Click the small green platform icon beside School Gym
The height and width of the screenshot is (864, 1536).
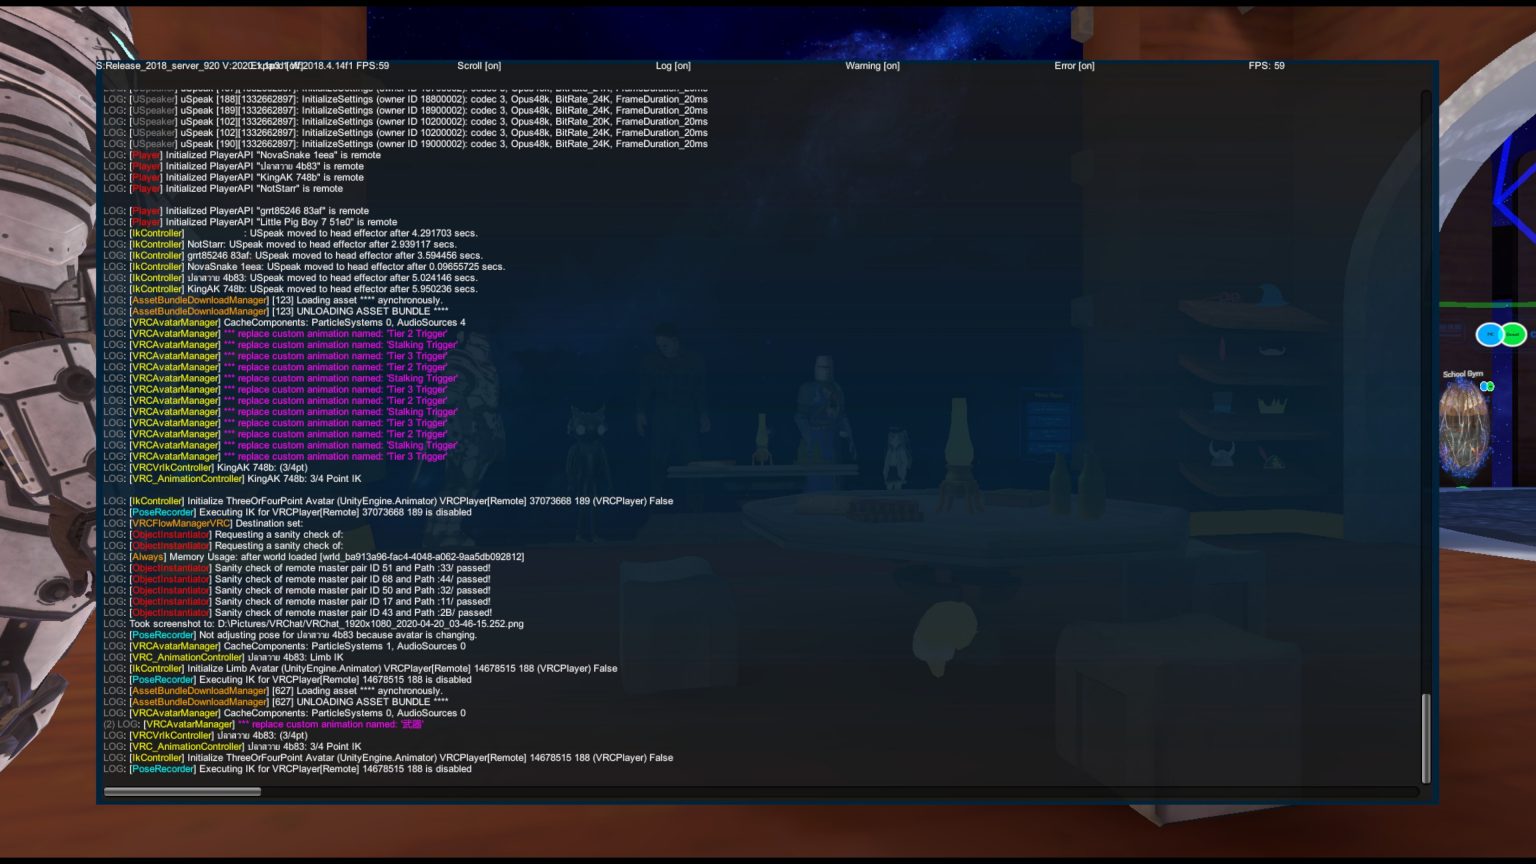tap(1490, 386)
